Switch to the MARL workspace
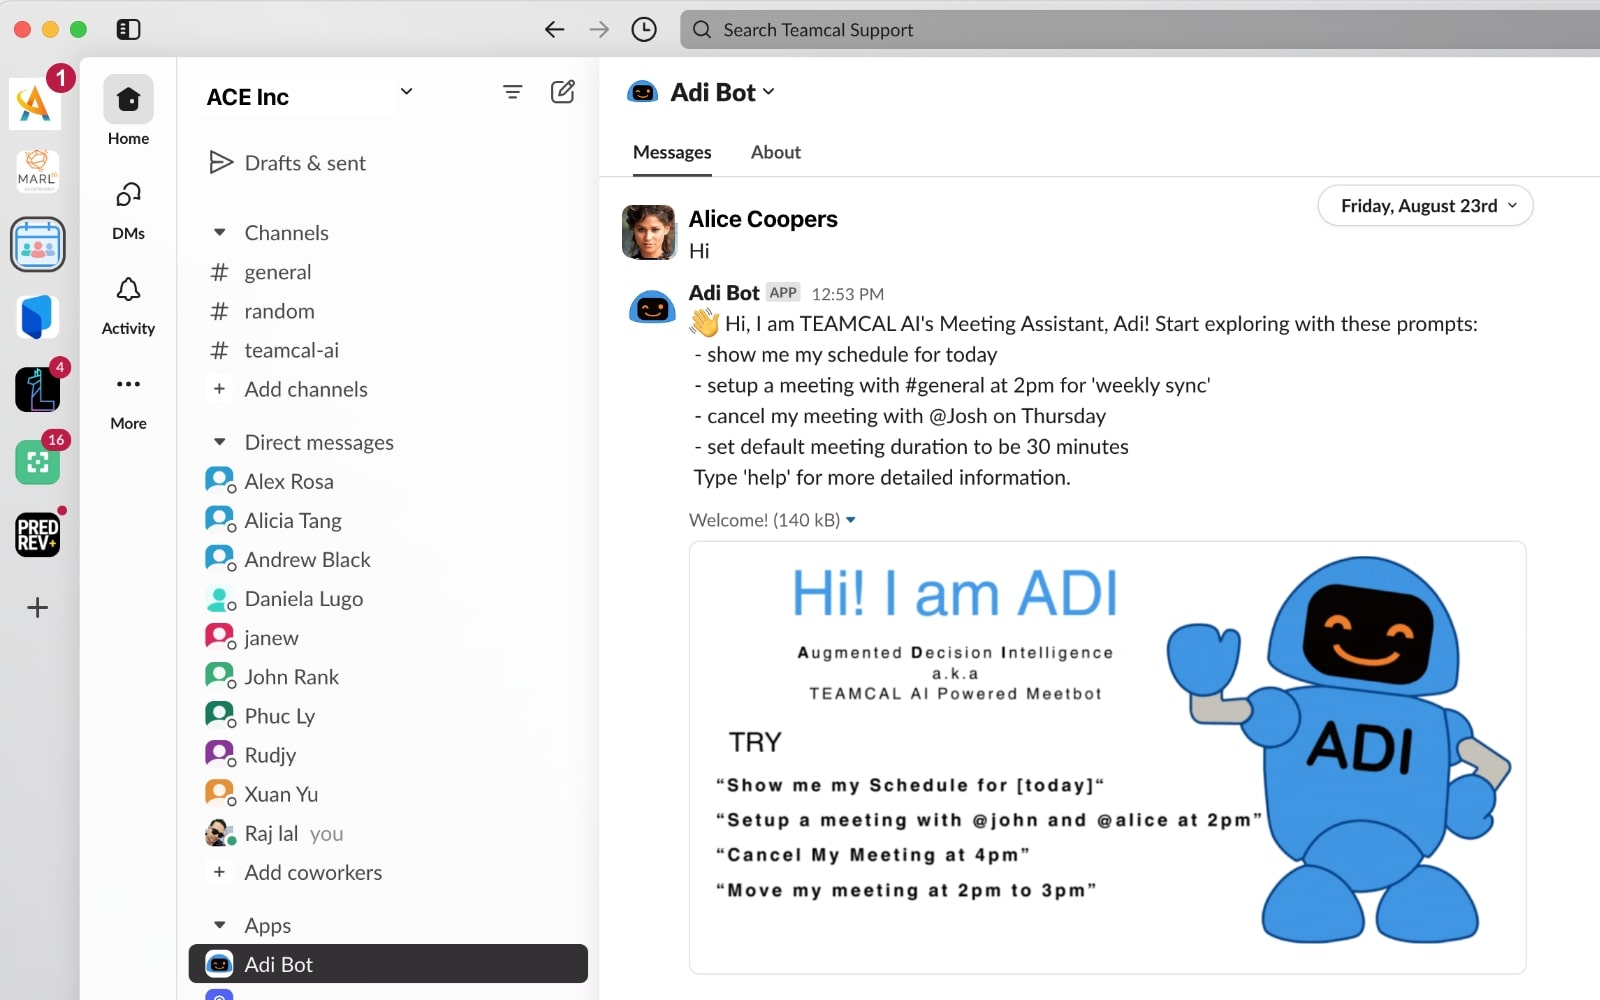The width and height of the screenshot is (1600, 1000). click(x=37, y=171)
